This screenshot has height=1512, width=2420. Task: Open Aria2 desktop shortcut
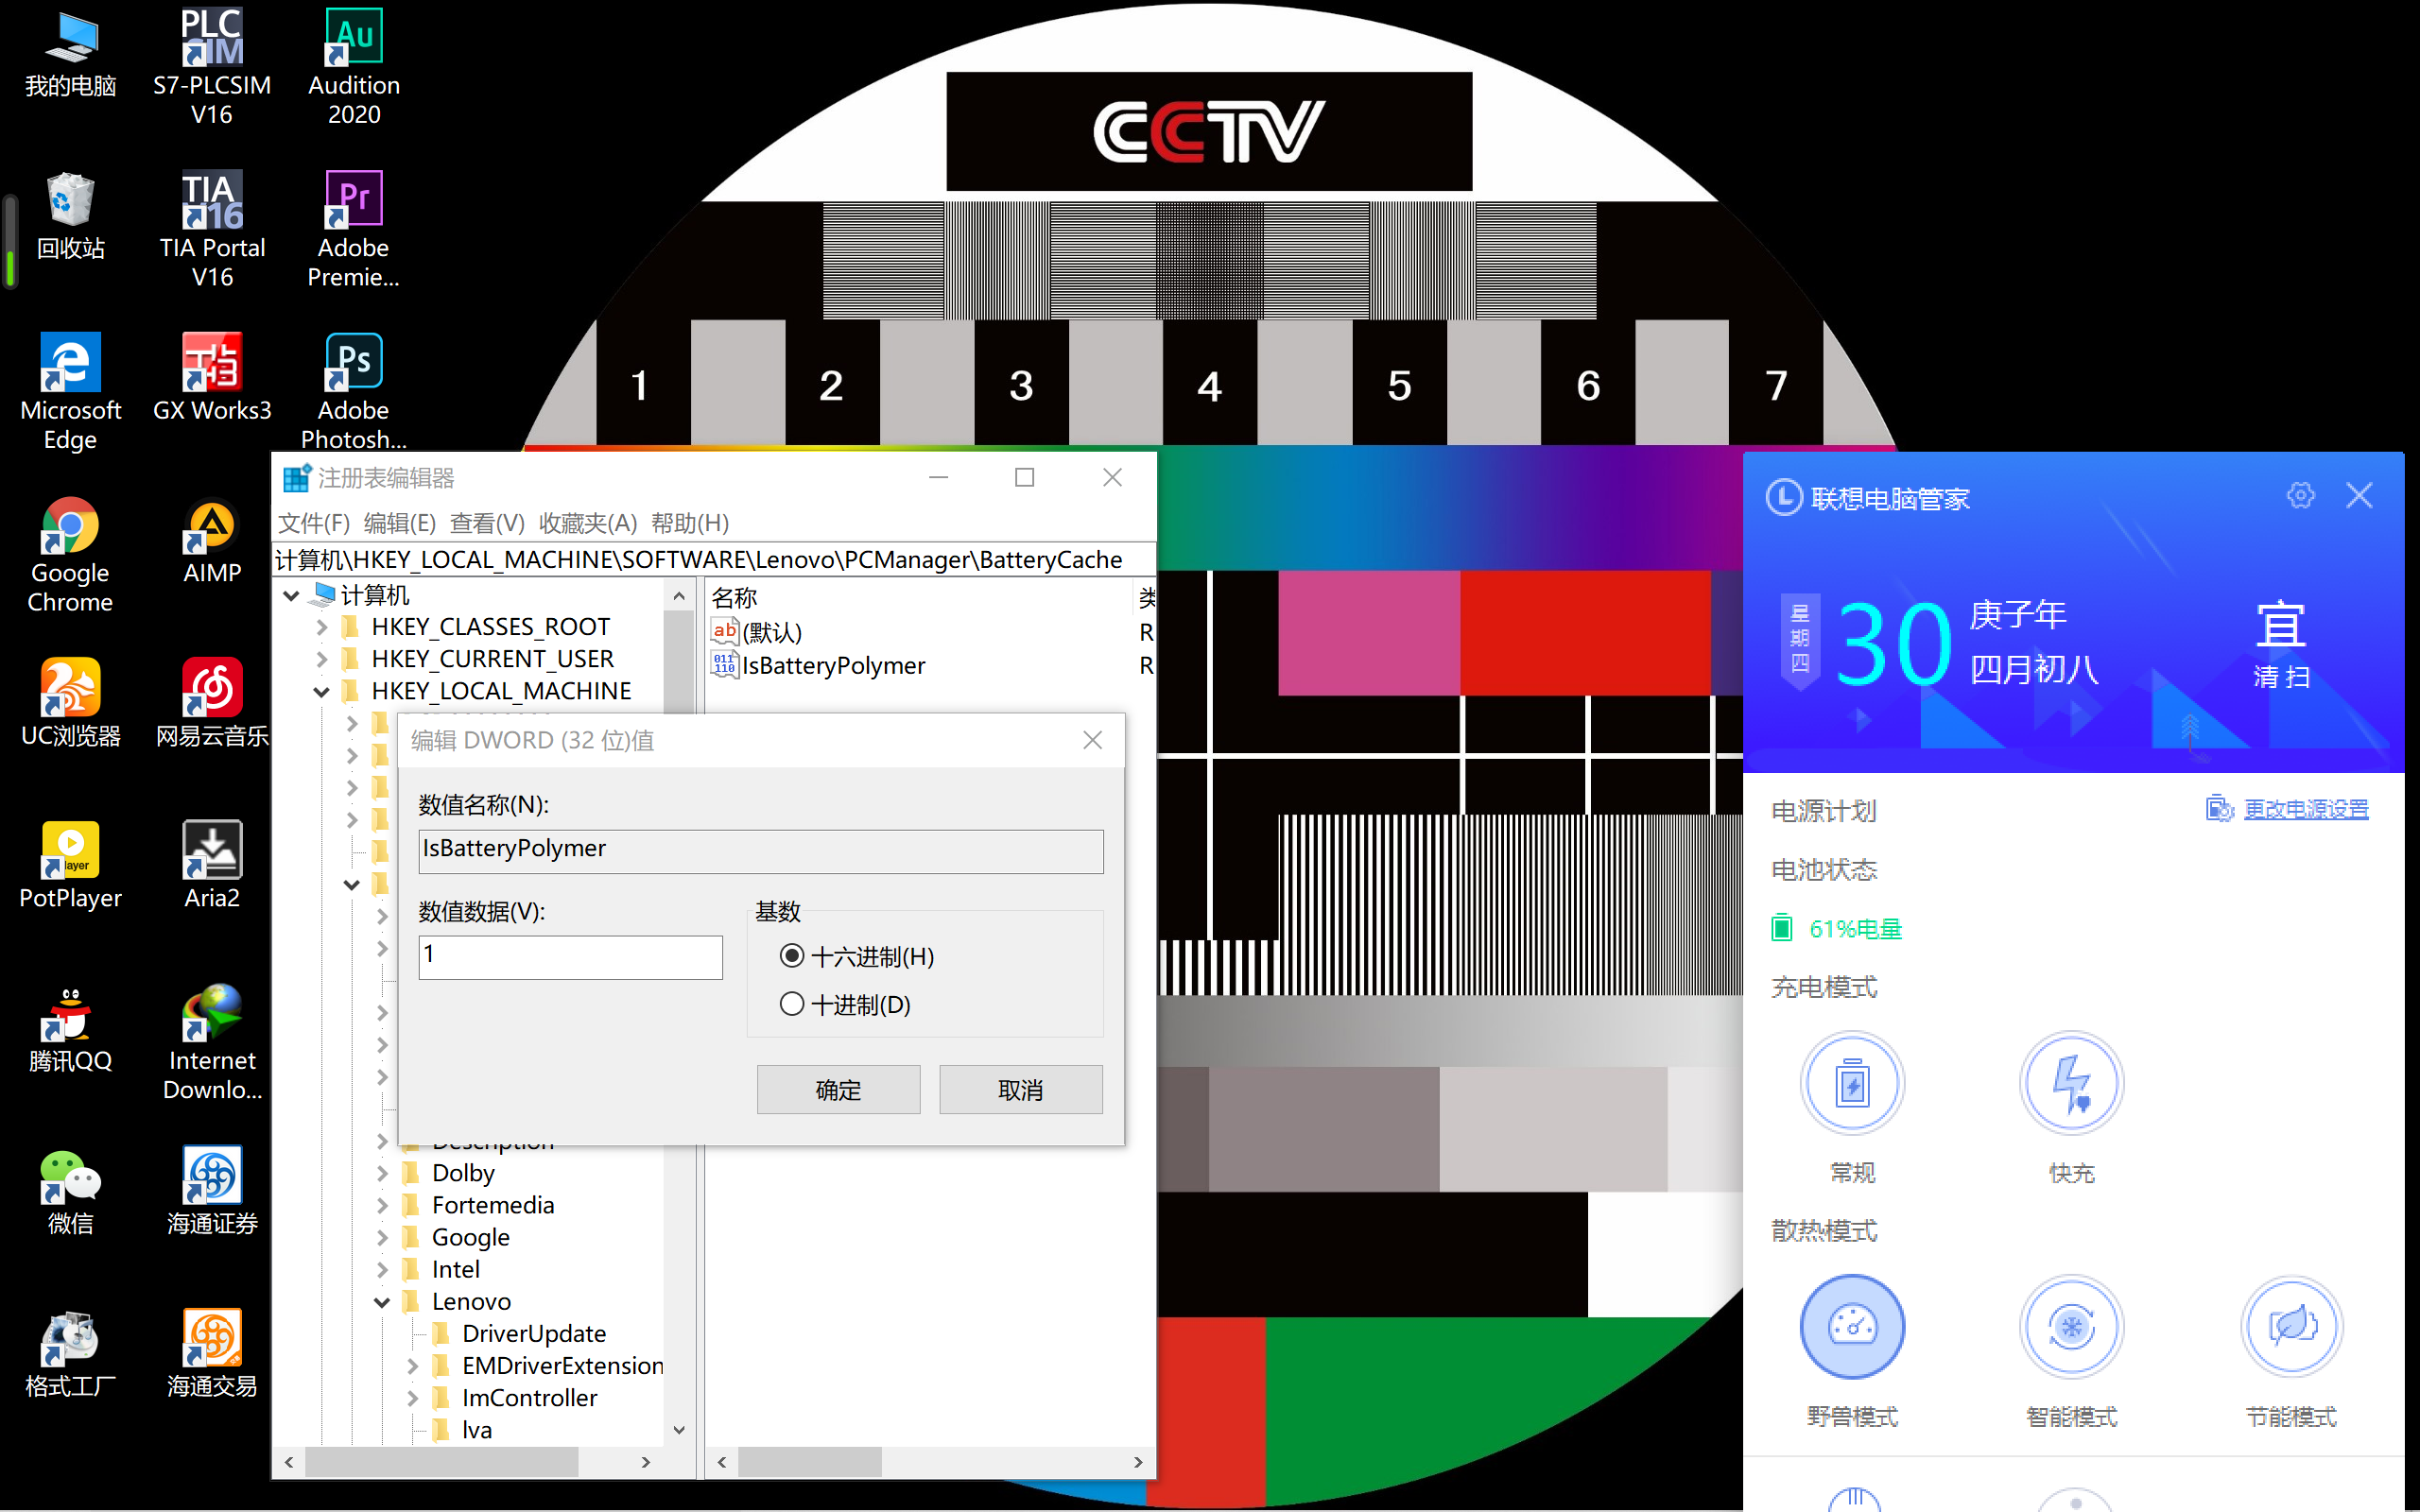pos(212,865)
